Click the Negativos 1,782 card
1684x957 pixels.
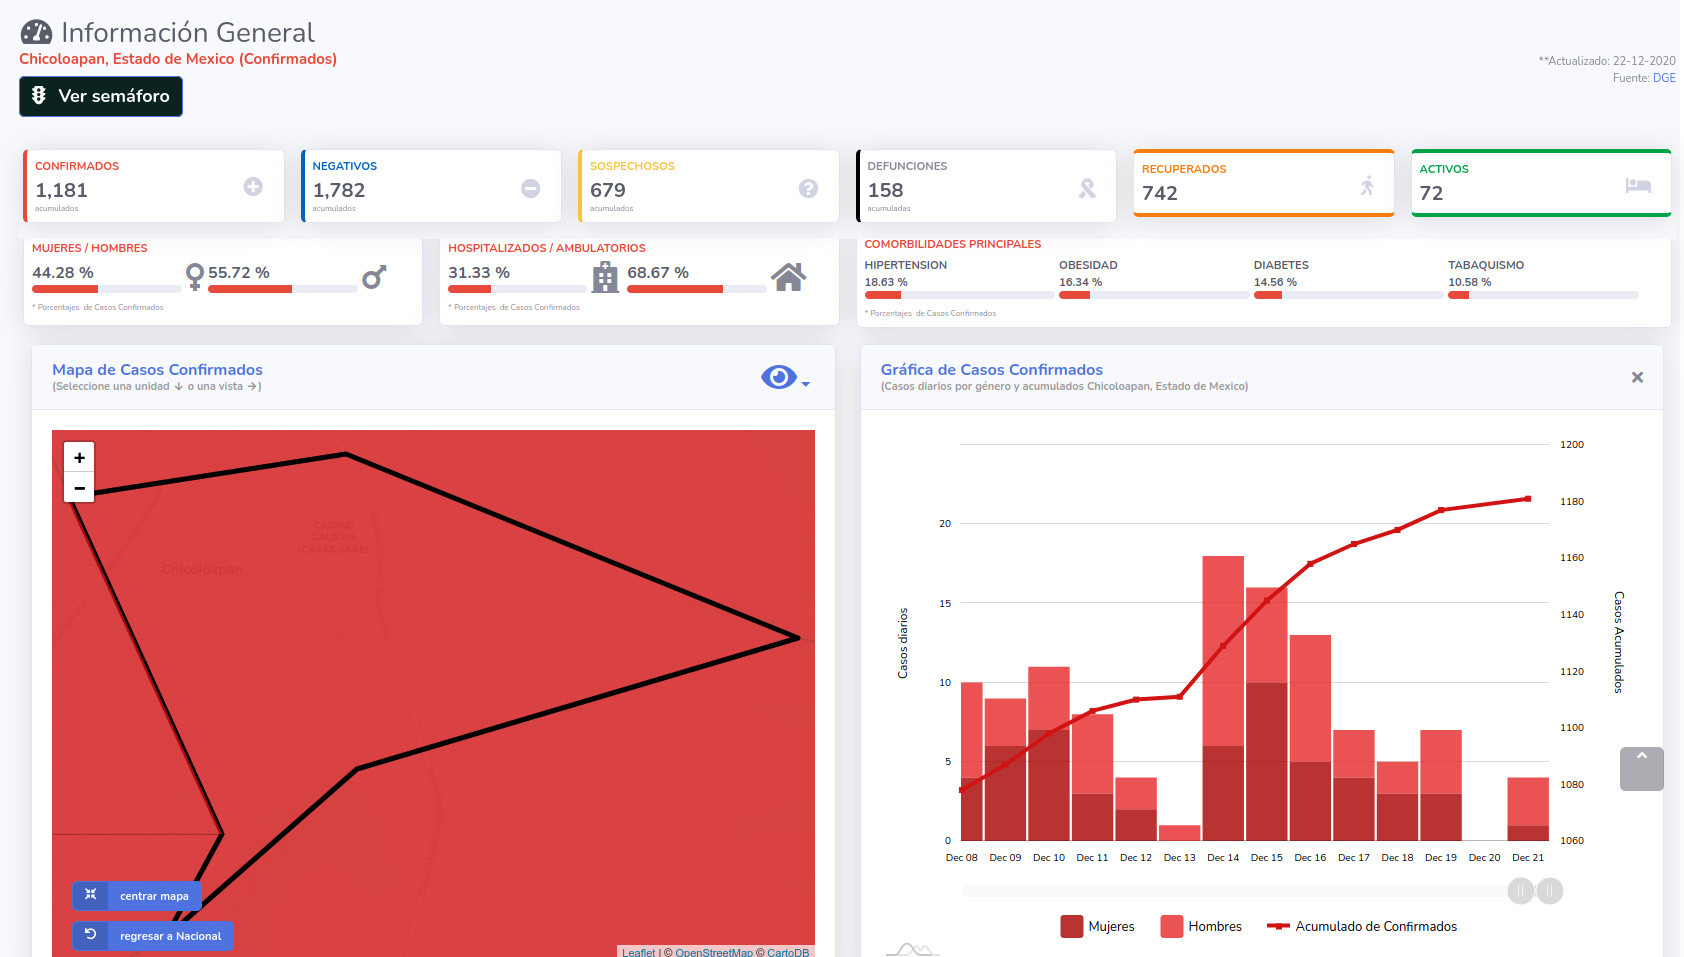[431, 186]
